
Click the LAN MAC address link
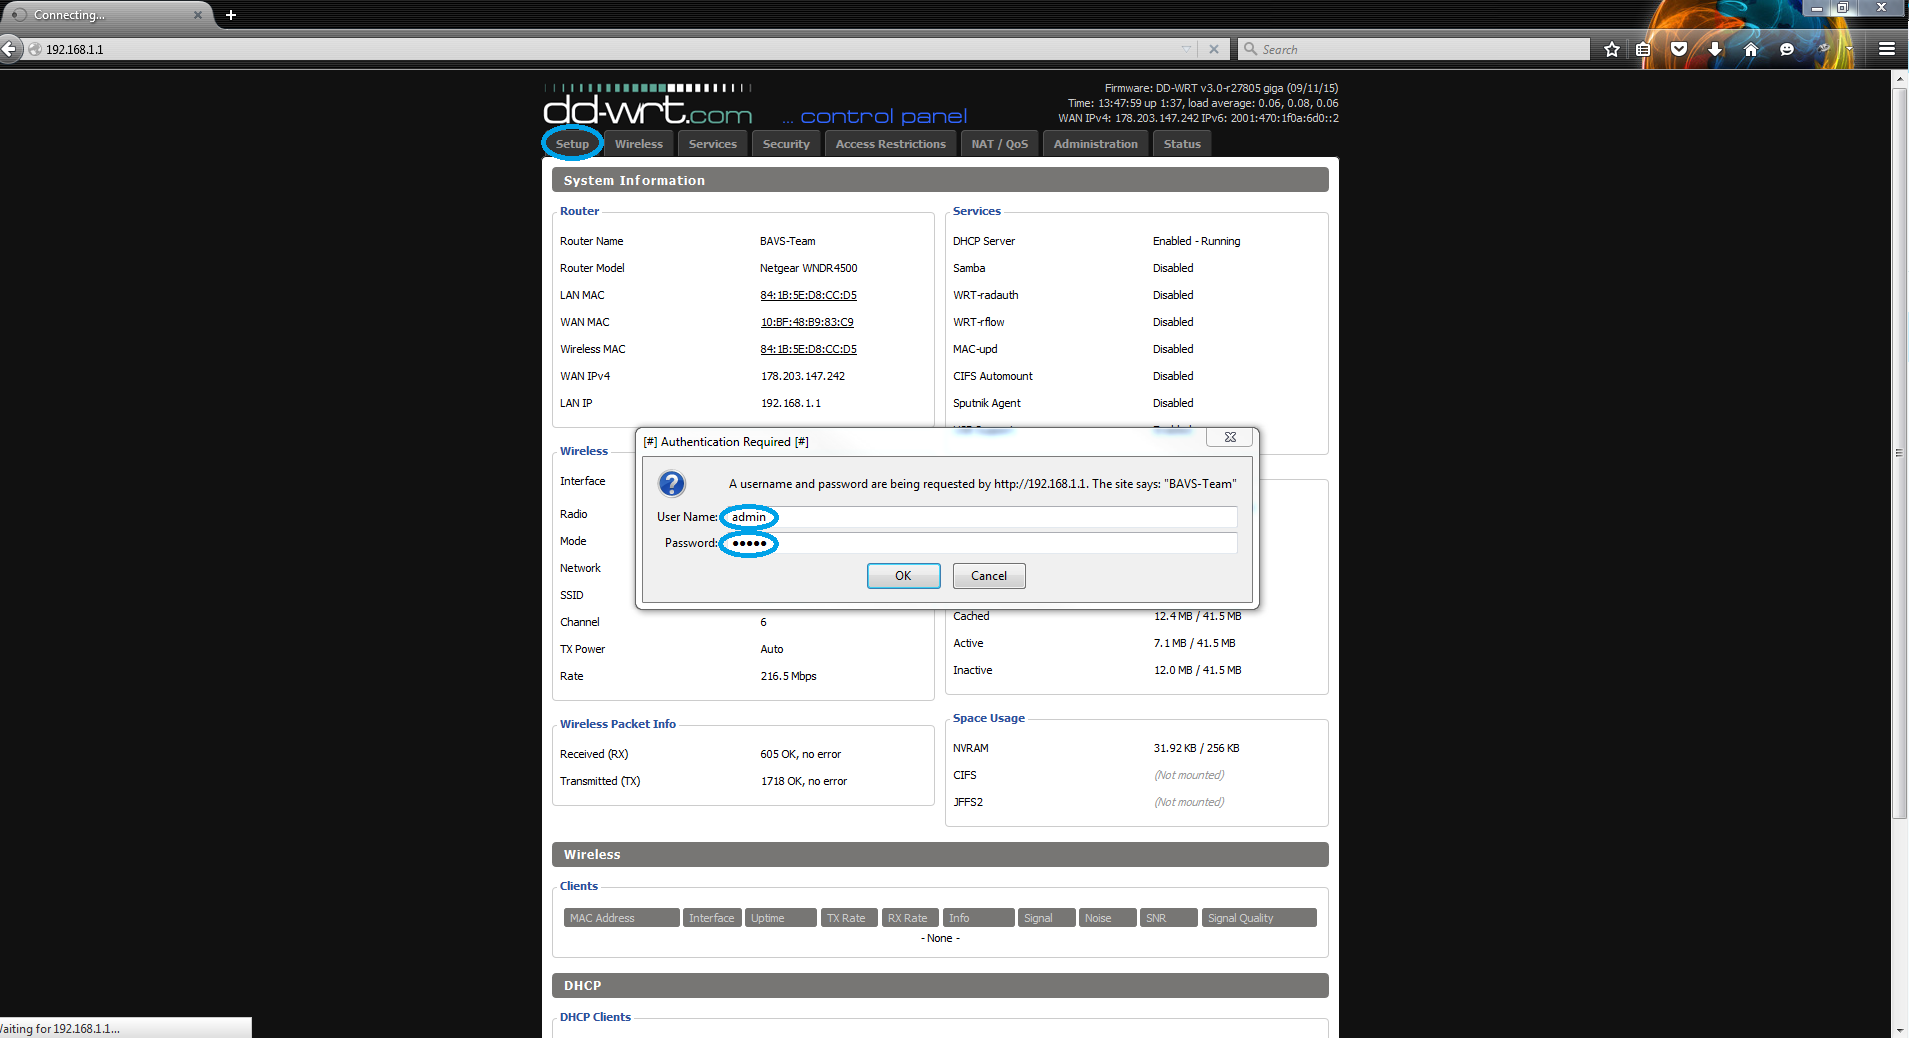coord(808,295)
